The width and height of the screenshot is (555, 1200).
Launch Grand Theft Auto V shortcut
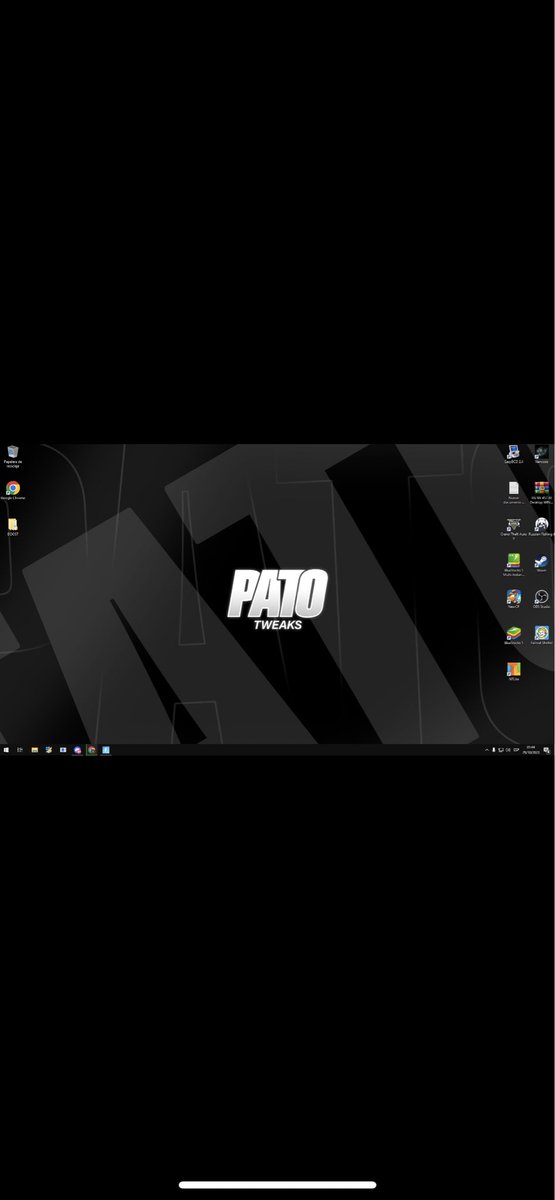click(x=514, y=527)
